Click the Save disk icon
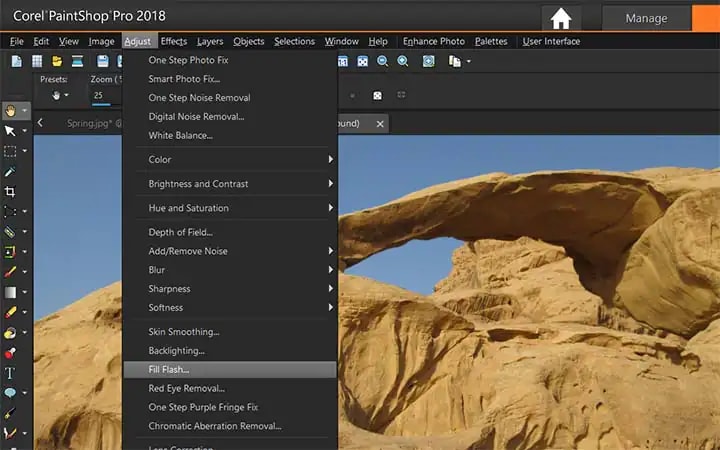This screenshot has height=450, width=720. point(102,61)
